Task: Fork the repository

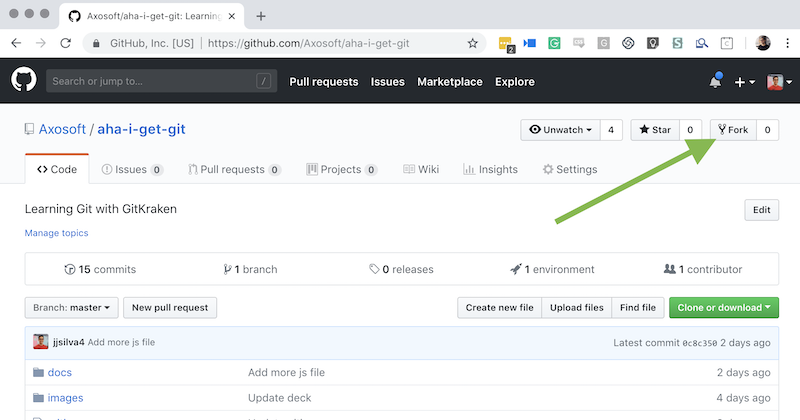Action: coord(732,130)
